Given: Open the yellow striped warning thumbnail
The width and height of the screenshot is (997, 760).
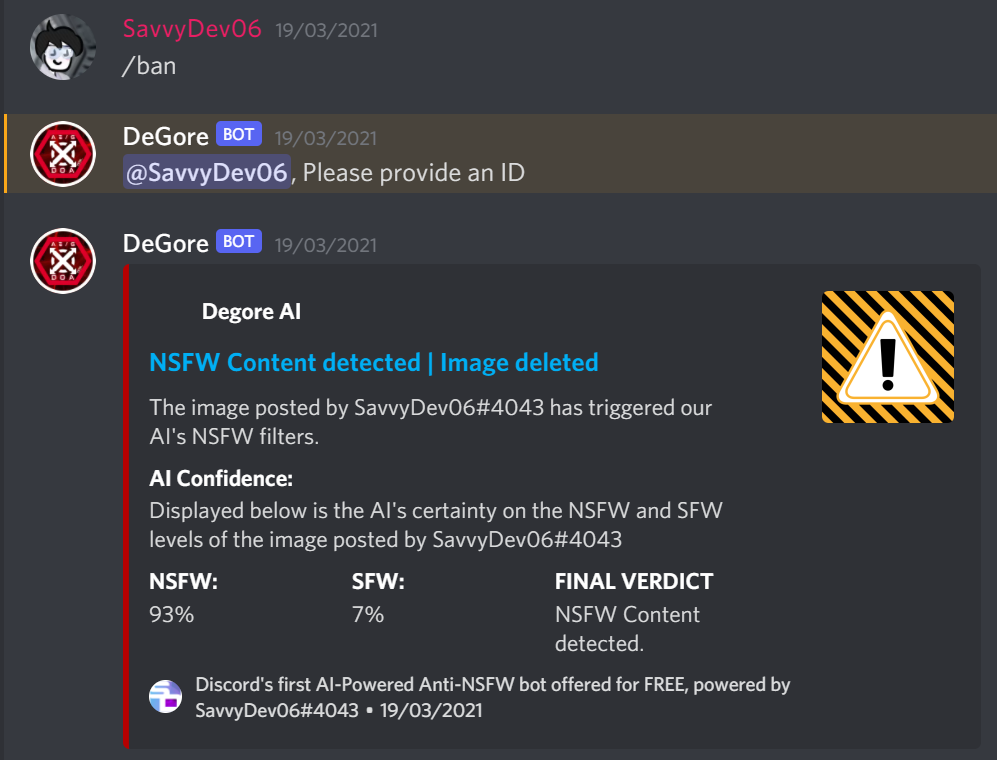Looking at the screenshot, I should point(888,357).
